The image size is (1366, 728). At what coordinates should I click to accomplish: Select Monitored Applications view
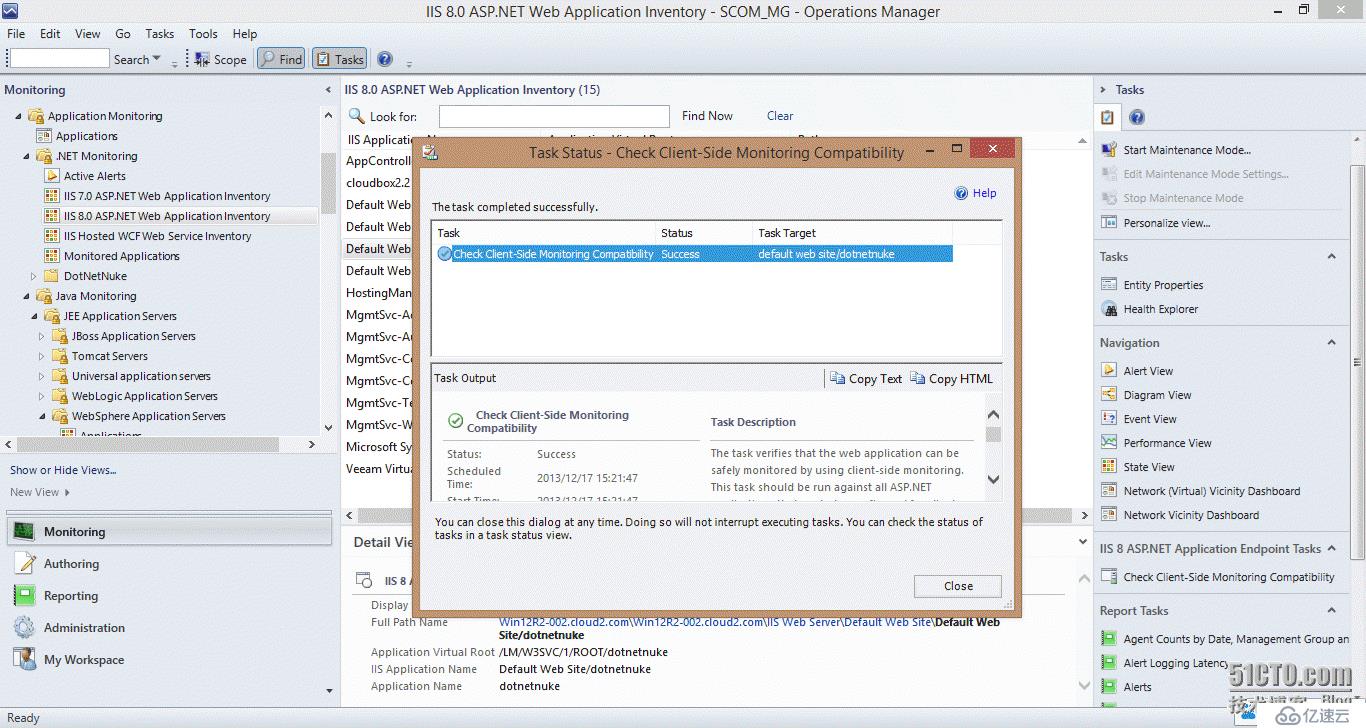click(x=122, y=256)
